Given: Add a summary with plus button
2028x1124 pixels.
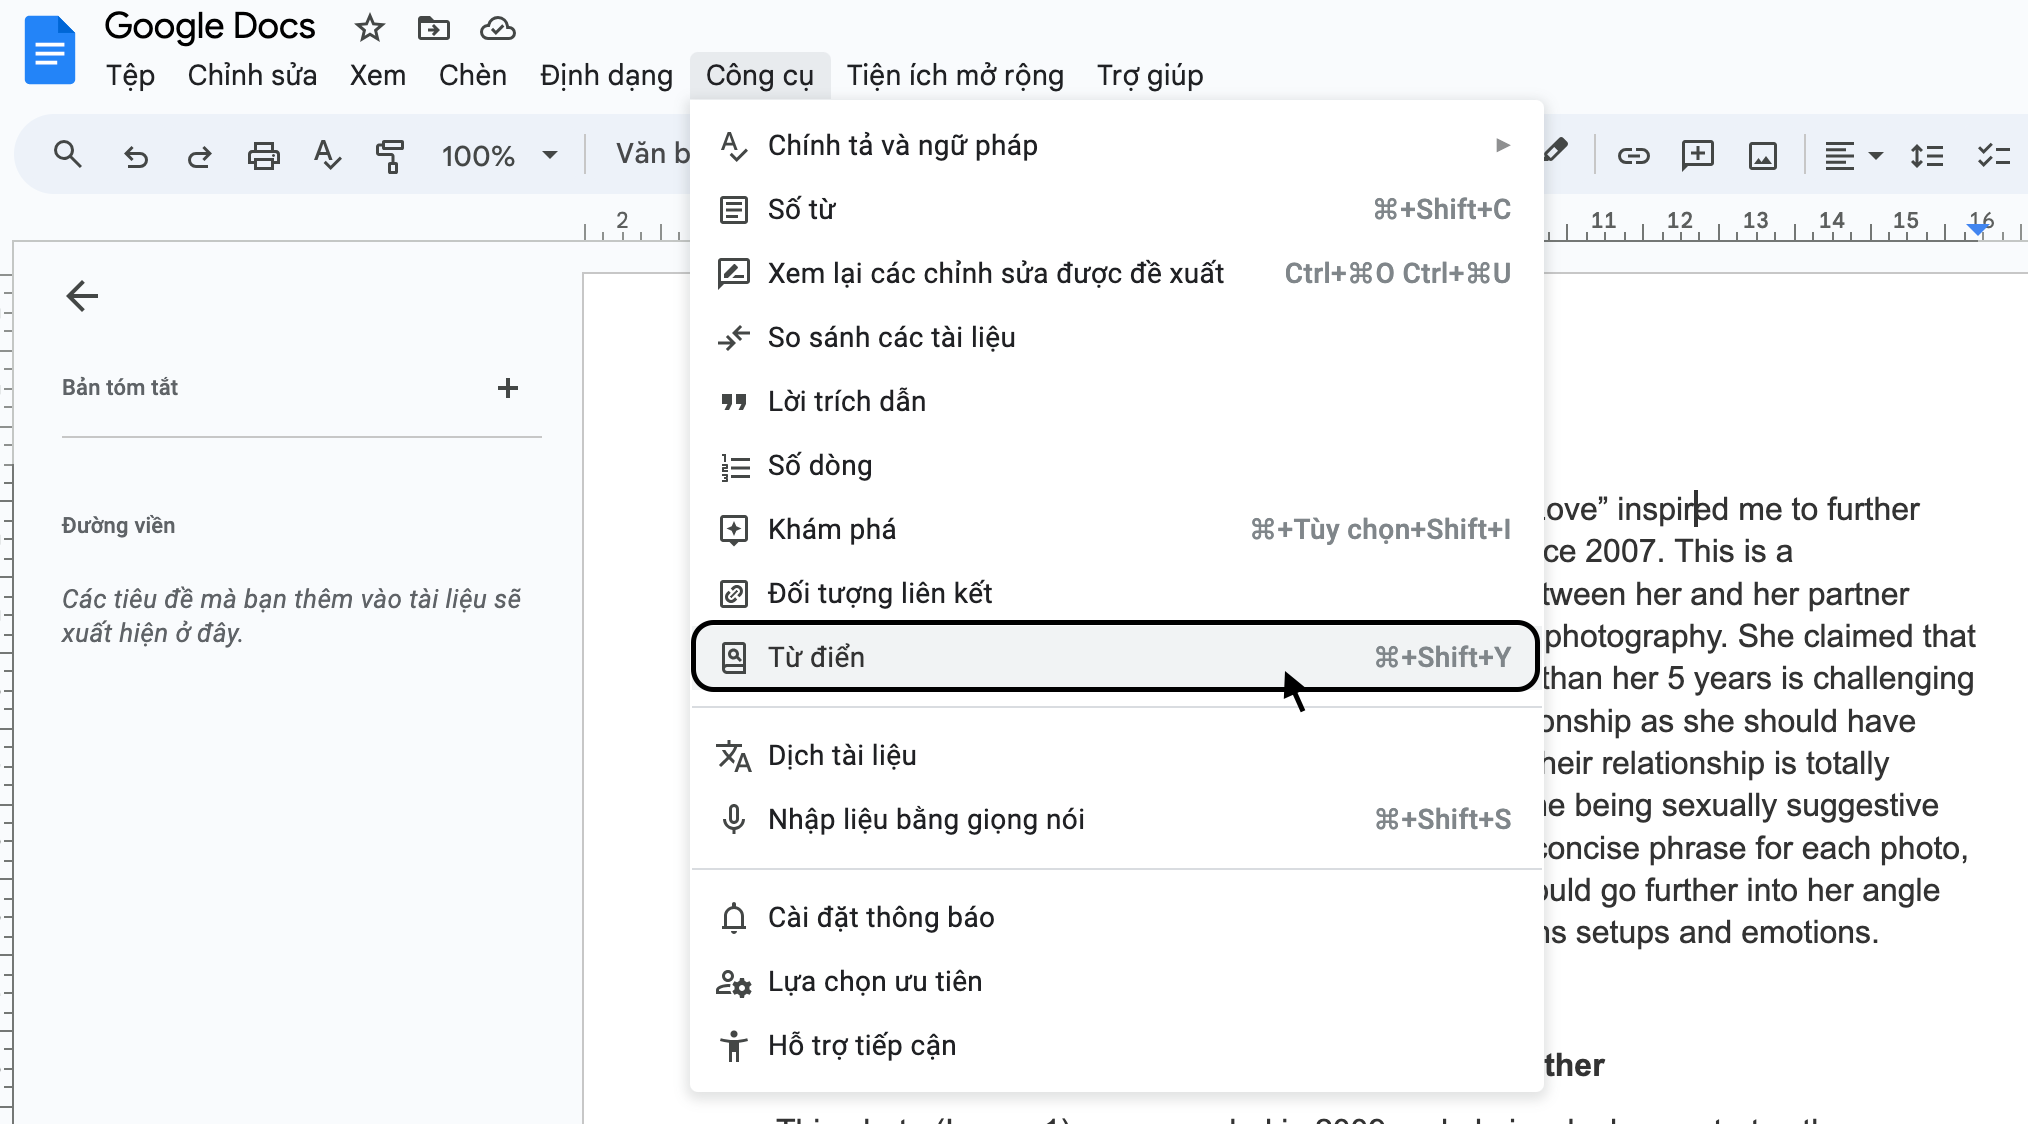Looking at the screenshot, I should (507, 388).
